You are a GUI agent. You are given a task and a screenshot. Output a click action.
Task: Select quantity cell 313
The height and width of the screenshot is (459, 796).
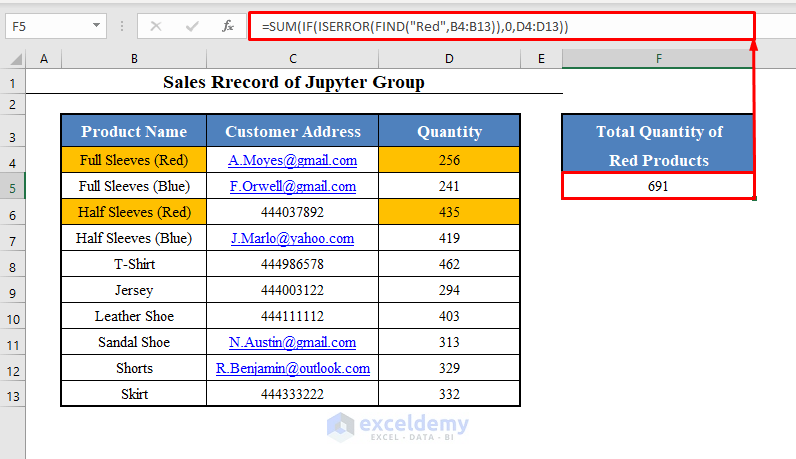point(449,342)
